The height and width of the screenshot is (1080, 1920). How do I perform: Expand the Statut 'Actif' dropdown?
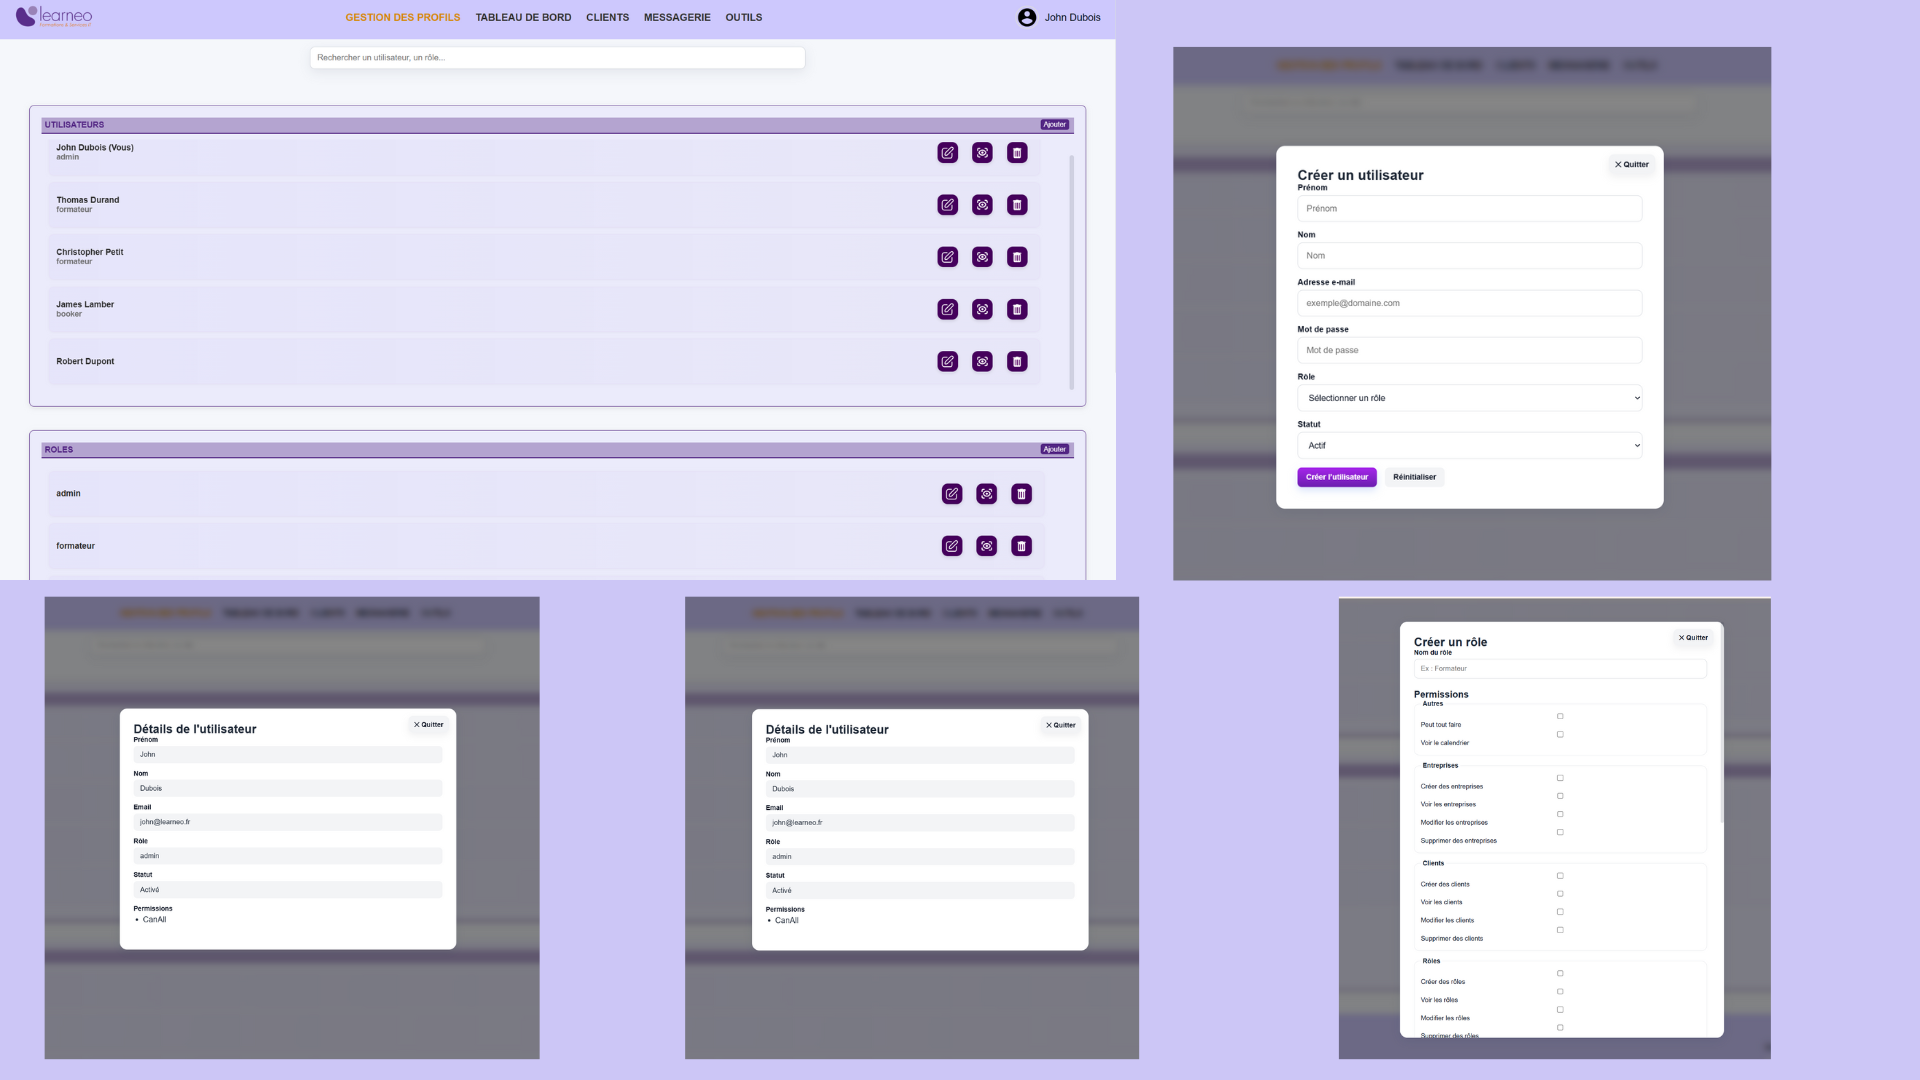pyautogui.click(x=1469, y=446)
